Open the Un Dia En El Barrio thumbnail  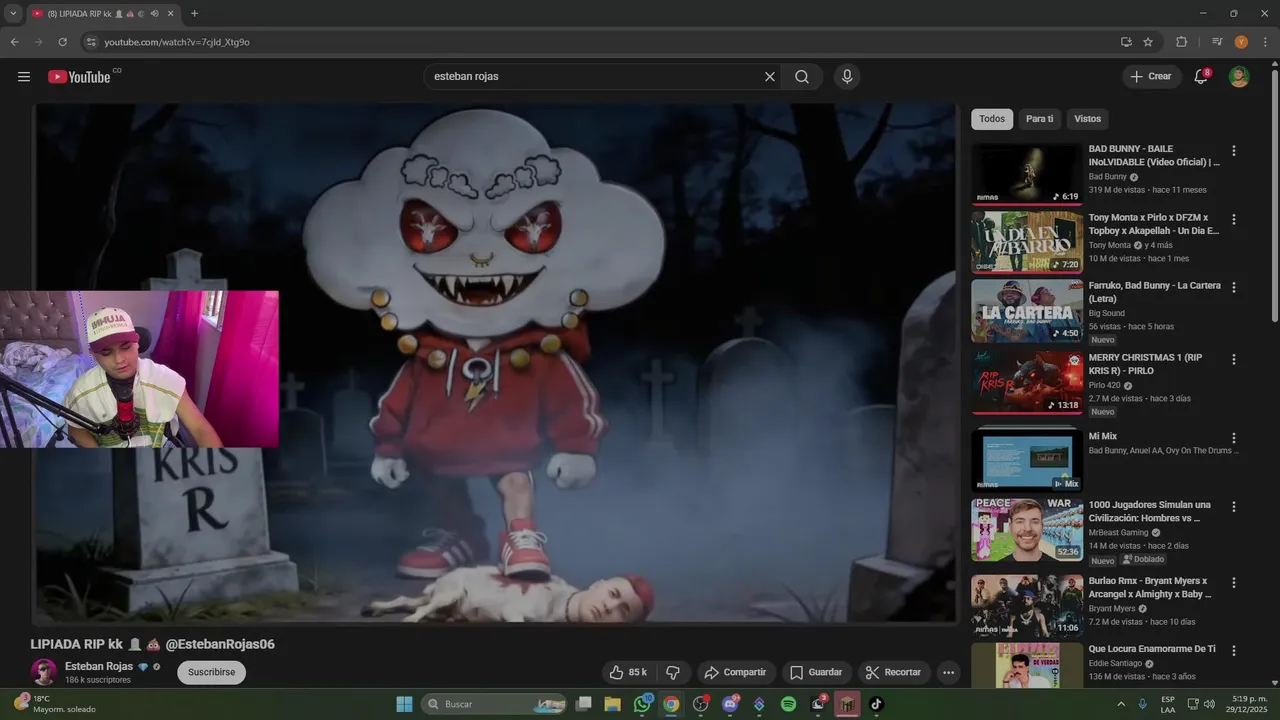point(1027,242)
